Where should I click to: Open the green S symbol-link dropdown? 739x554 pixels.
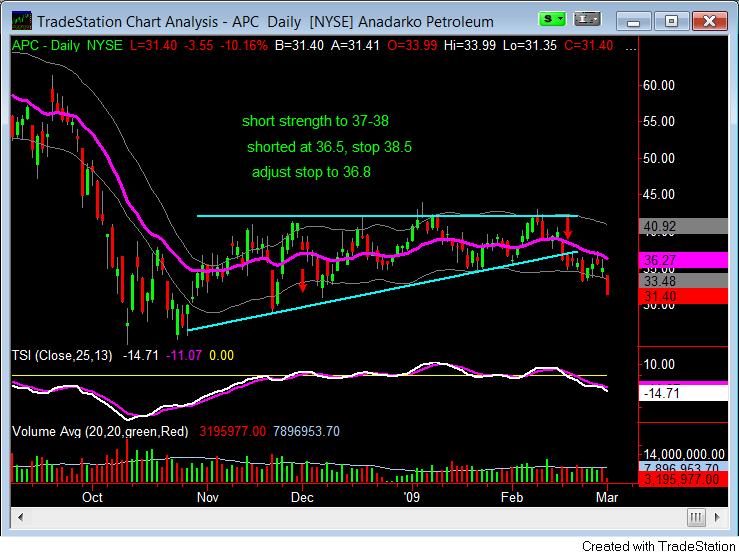coord(552,19)
